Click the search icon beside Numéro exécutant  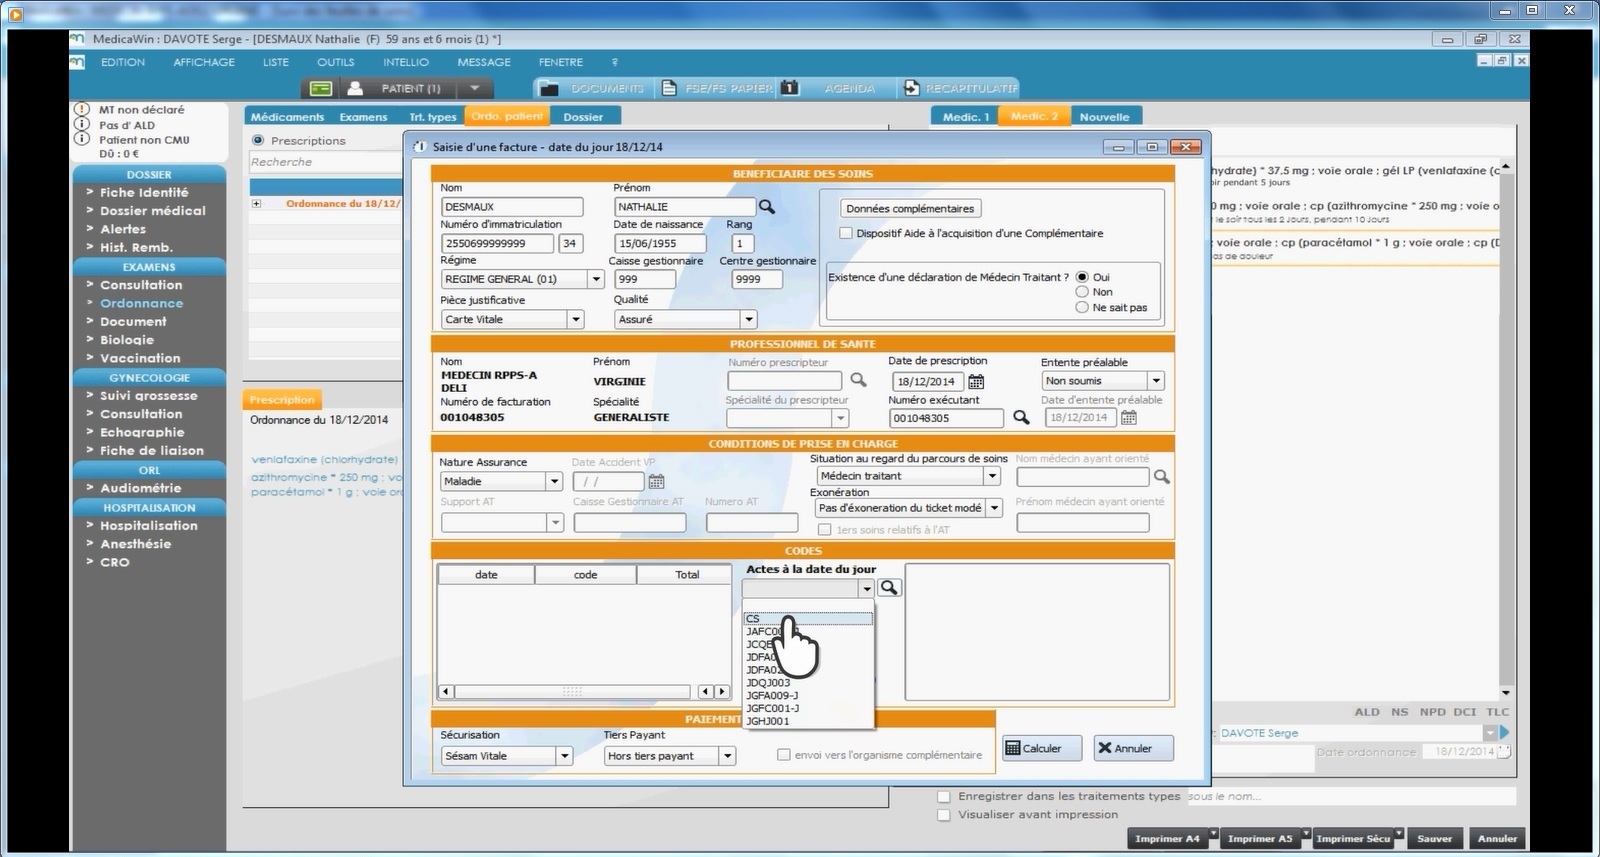click(1021, 417)
